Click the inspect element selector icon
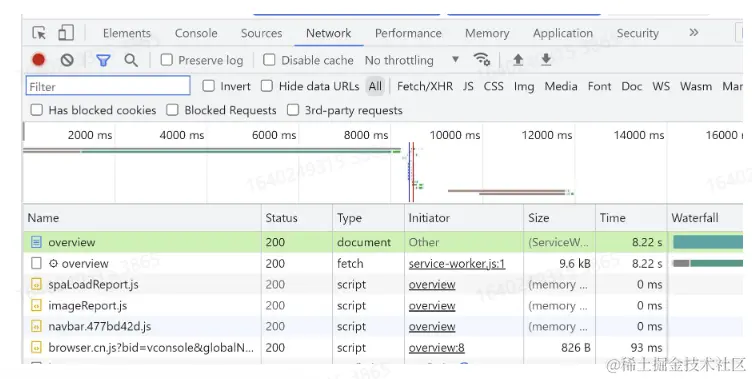The image size is (752, 379). (x=39, y=33)
